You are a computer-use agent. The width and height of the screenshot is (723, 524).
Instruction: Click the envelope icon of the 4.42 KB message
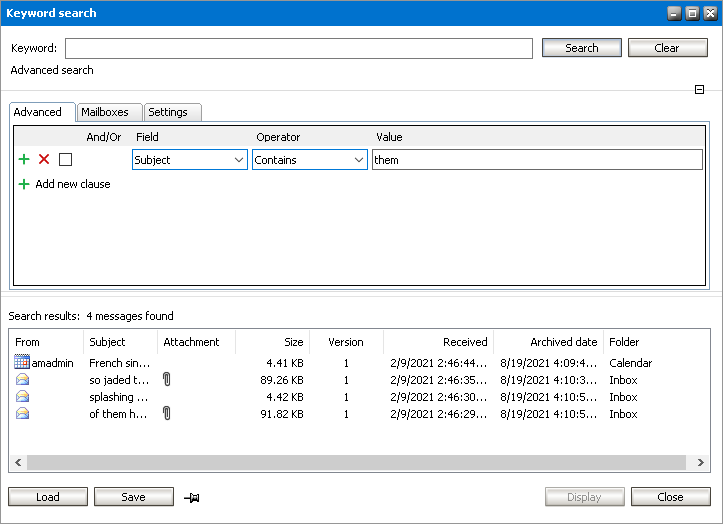22,397
